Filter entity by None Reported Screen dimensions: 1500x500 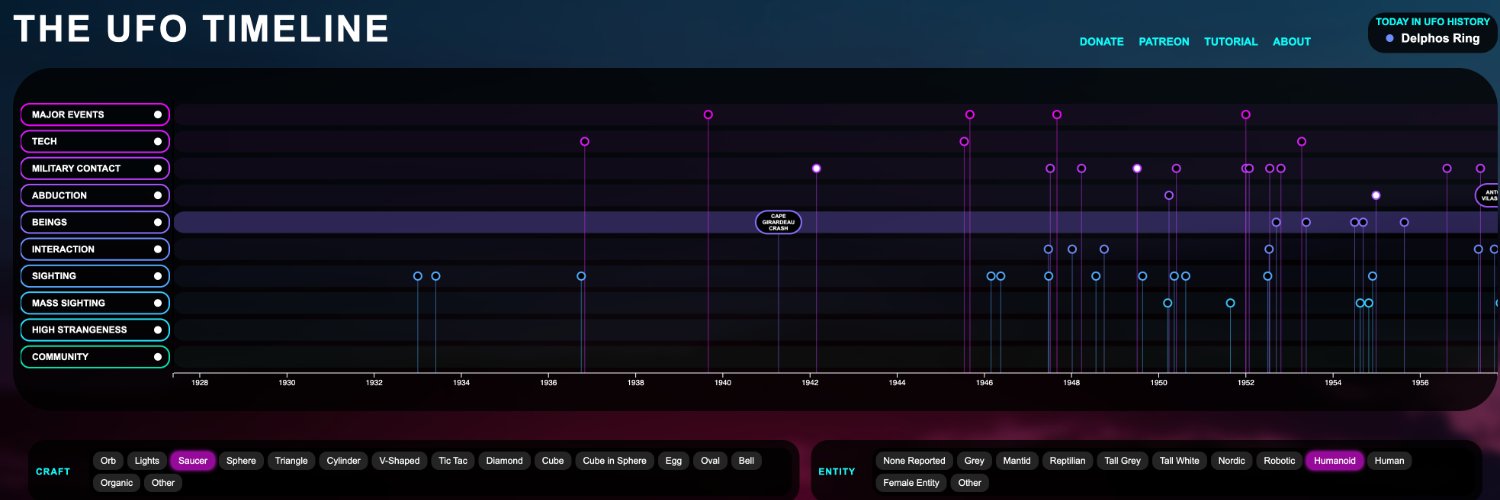[914, 461]
